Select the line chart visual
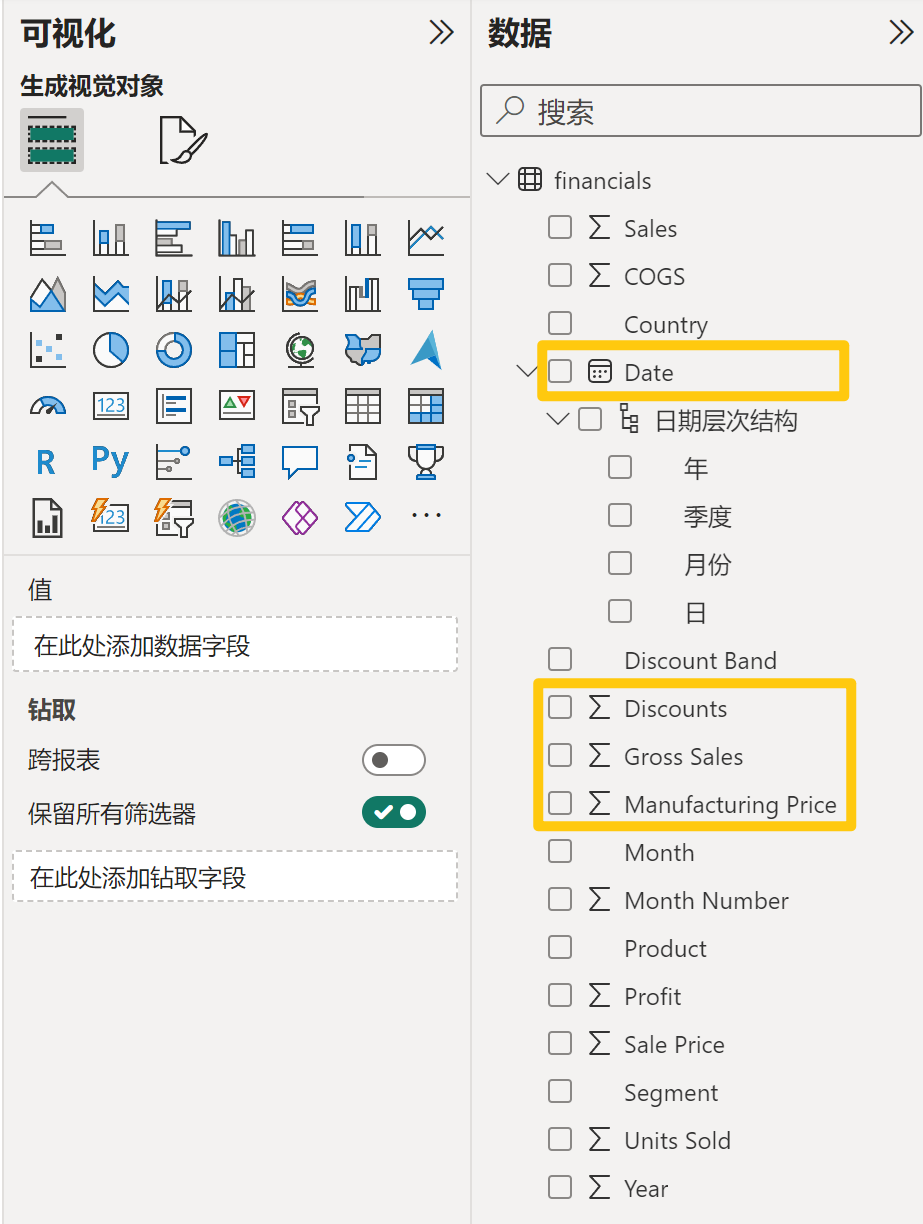Image resolution: width=923 pixels, height=1224 pixels. tap(426, 238)
